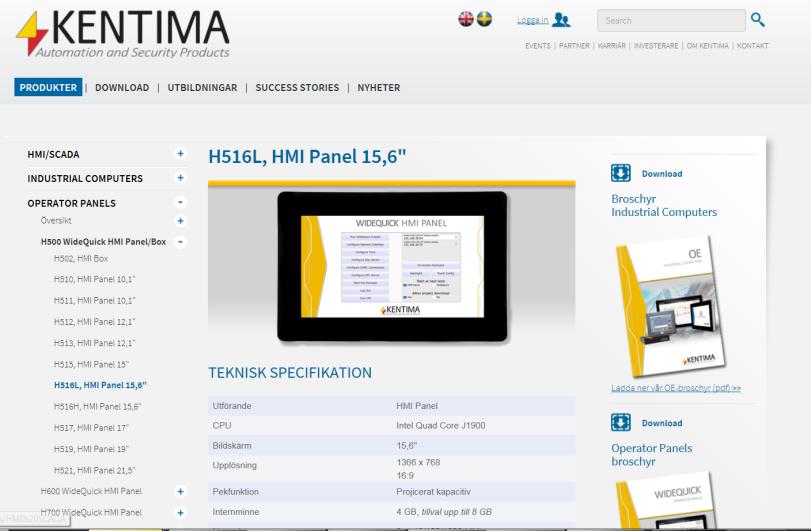811x531 pixels.
Task: Click Broschyr Industrial Computers heading
Action: pos(664,206)
